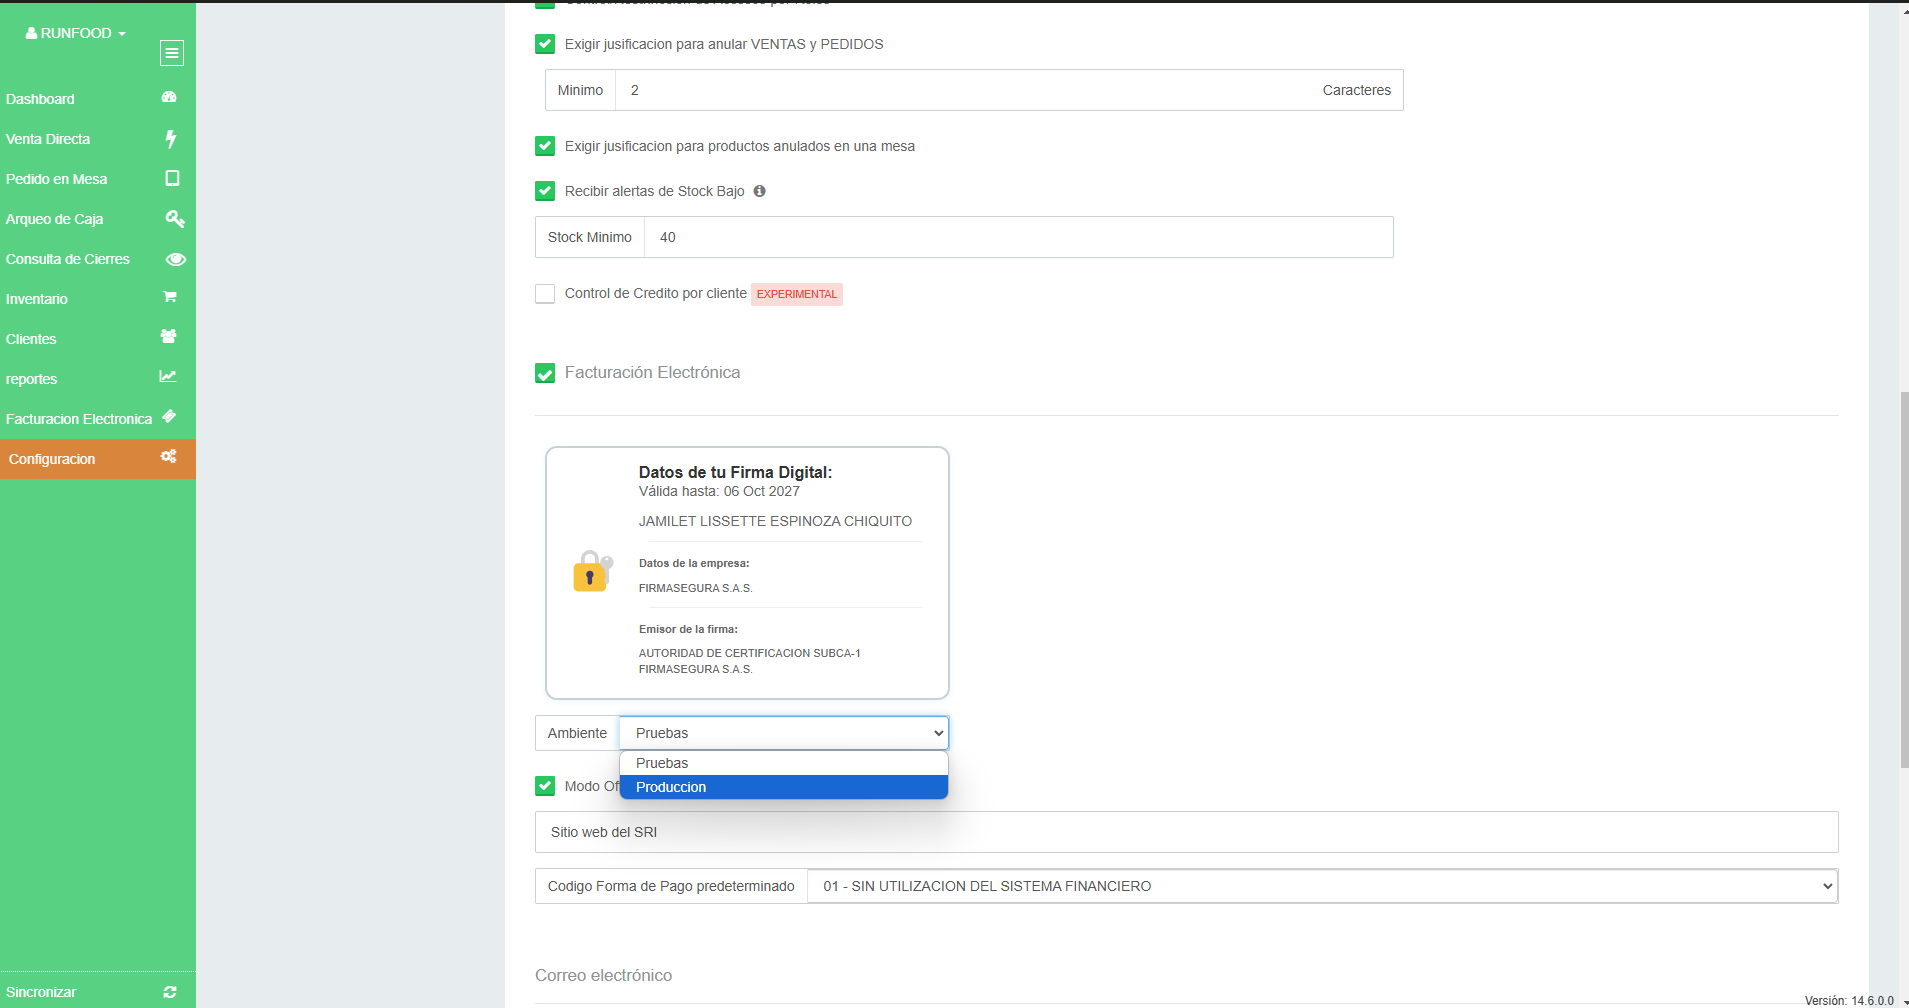Enable Control de Credito por cliente checkbox
This screenshot has height=1008, width=1909.
pos(545,294)
